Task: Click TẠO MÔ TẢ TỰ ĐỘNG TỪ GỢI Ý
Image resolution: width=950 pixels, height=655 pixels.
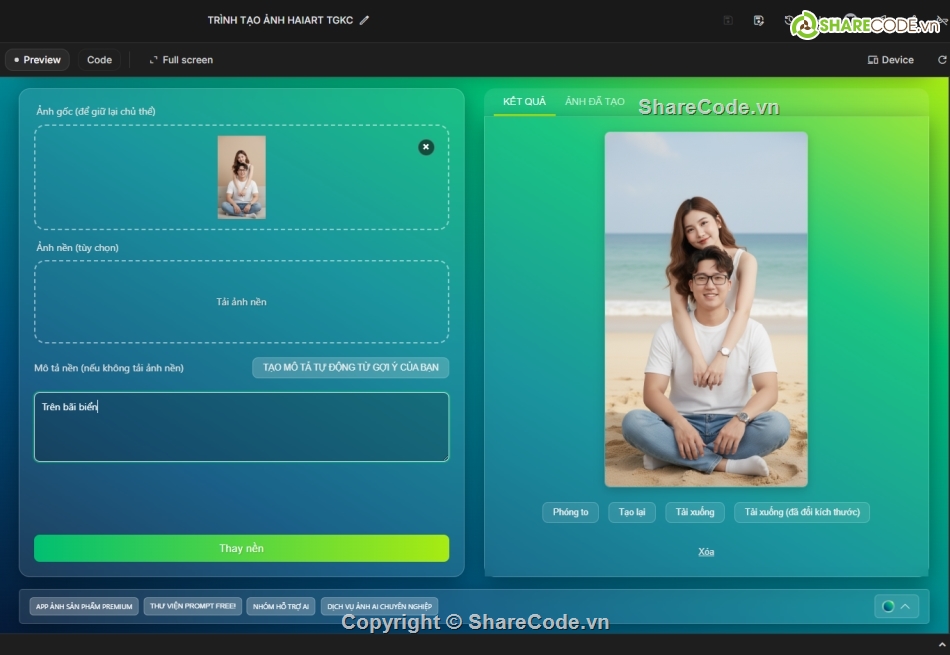Action: 350,367
